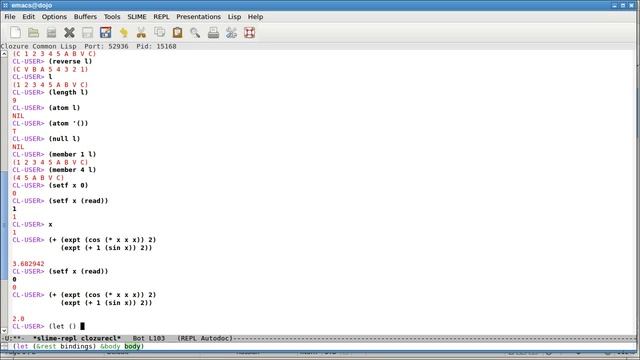Click the (REPL Autodoc) mode indicator

[205, 338]
